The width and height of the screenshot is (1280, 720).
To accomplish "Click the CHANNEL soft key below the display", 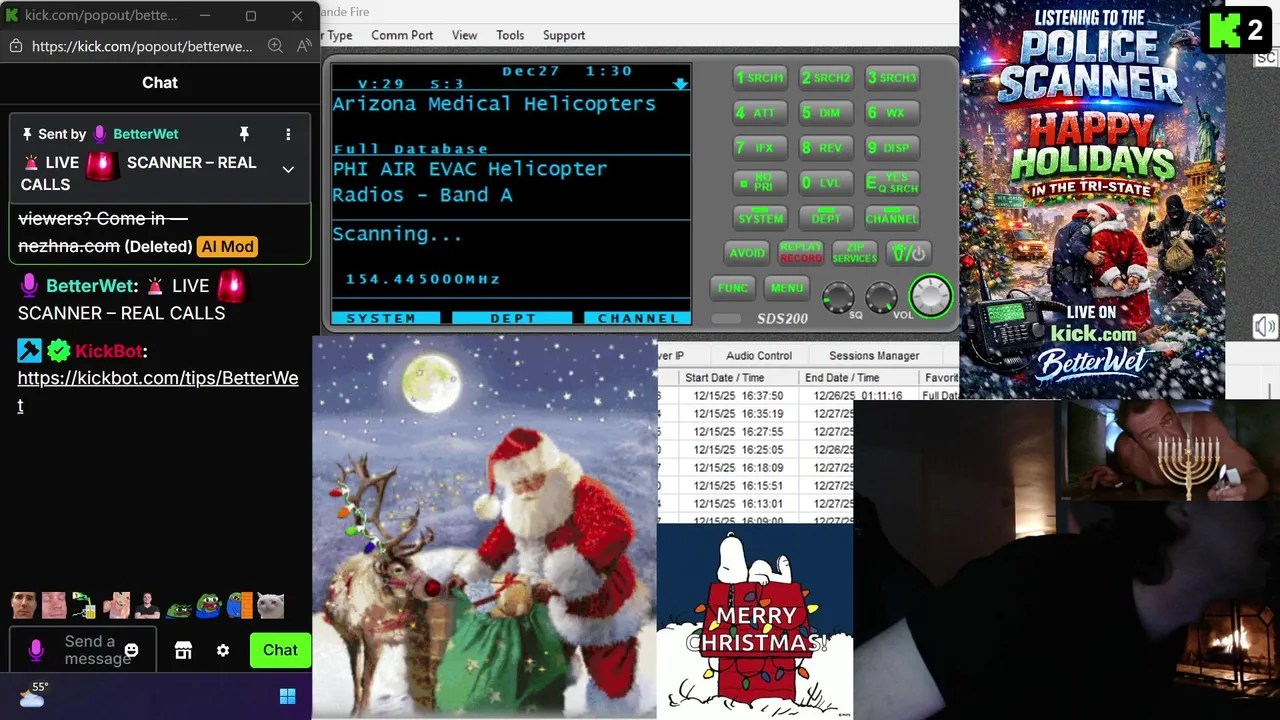I will [638, 318].
